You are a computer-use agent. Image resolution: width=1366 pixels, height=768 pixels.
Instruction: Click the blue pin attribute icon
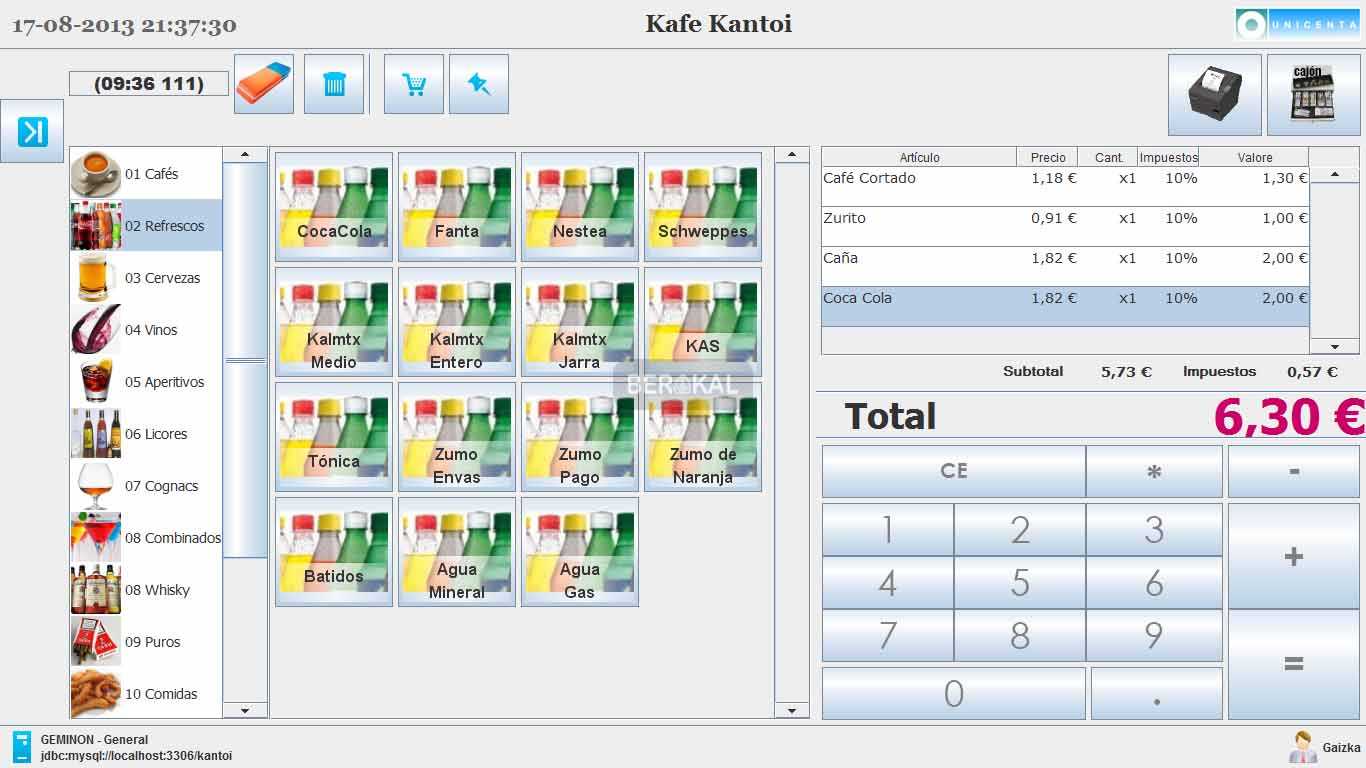coord(479,84)
